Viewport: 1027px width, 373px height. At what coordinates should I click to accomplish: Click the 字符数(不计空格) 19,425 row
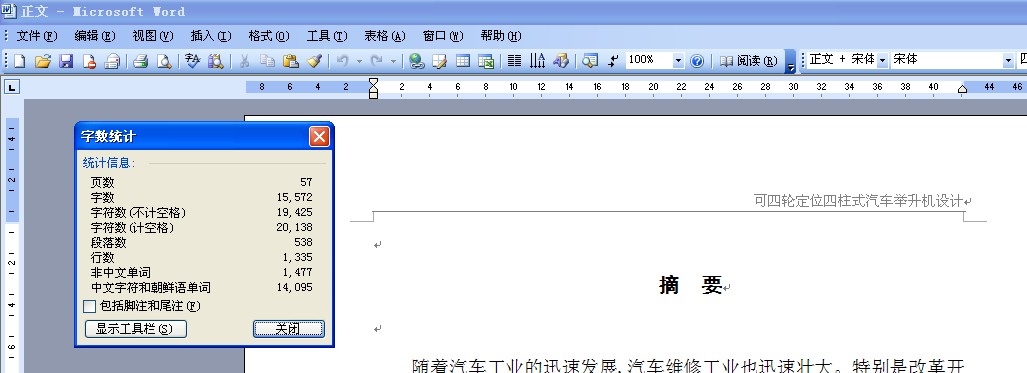pyautogui.click(x=201, y=212)
